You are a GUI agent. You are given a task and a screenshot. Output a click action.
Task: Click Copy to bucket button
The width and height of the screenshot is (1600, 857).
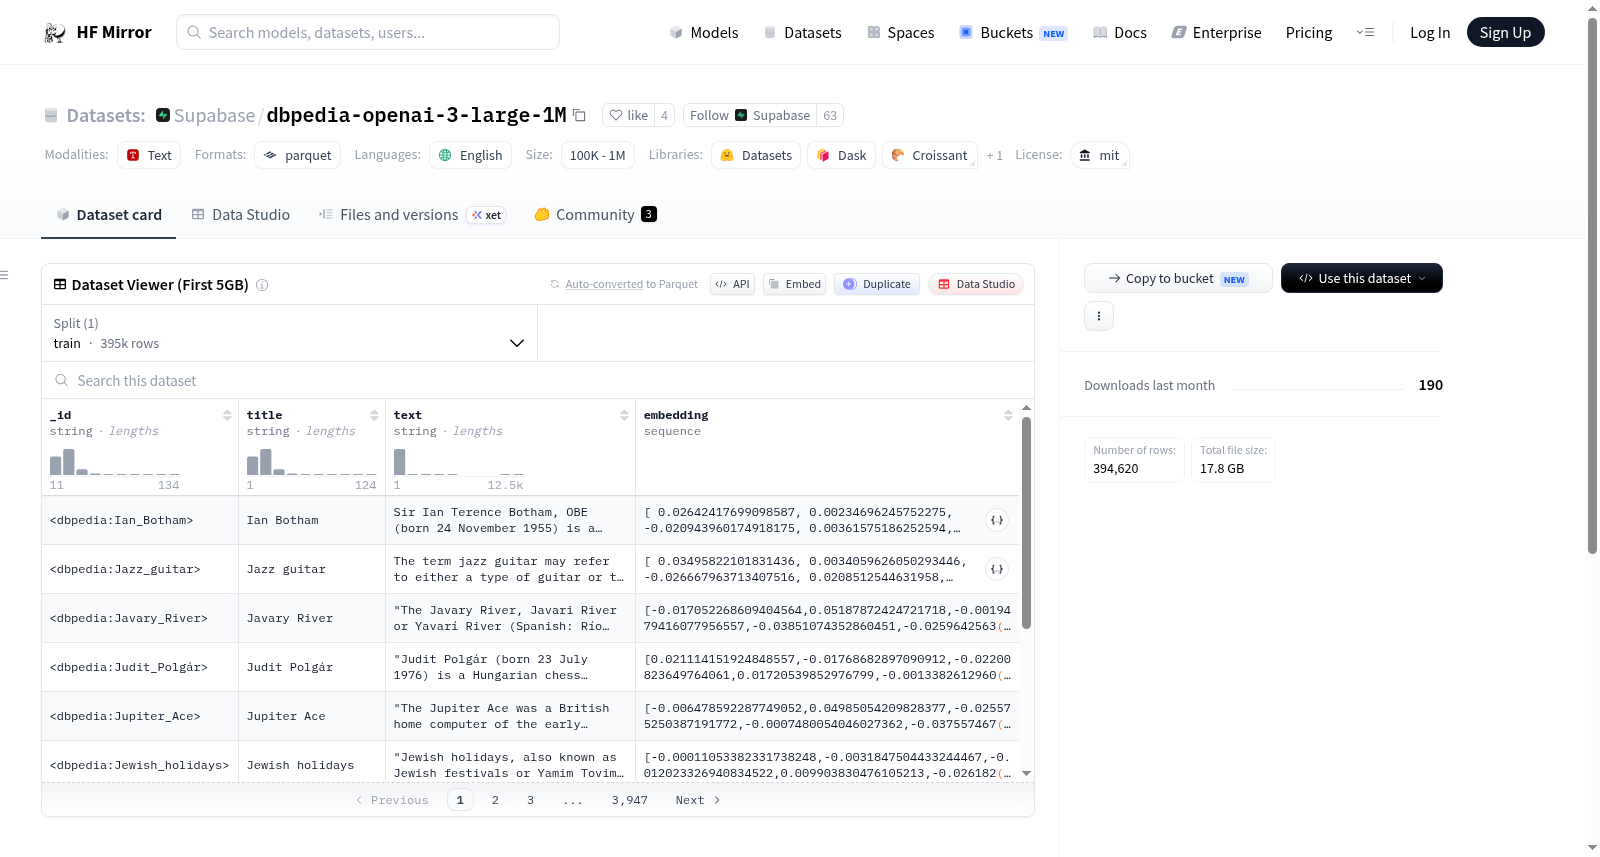(x=1178, y=278)
